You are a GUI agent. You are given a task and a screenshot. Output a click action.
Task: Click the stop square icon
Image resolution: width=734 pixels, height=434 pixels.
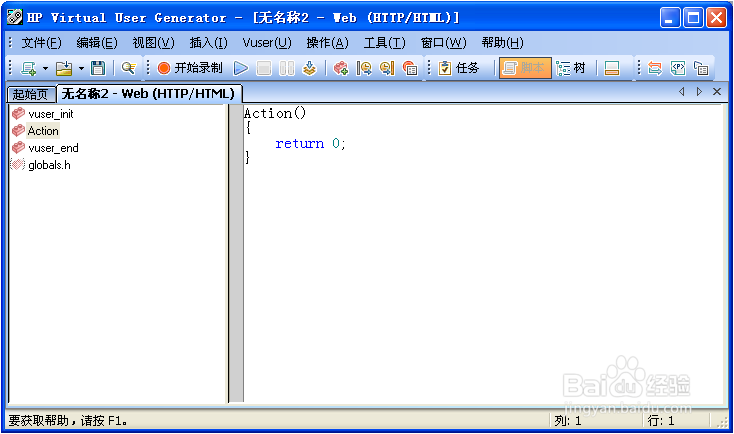click(264, 68)
